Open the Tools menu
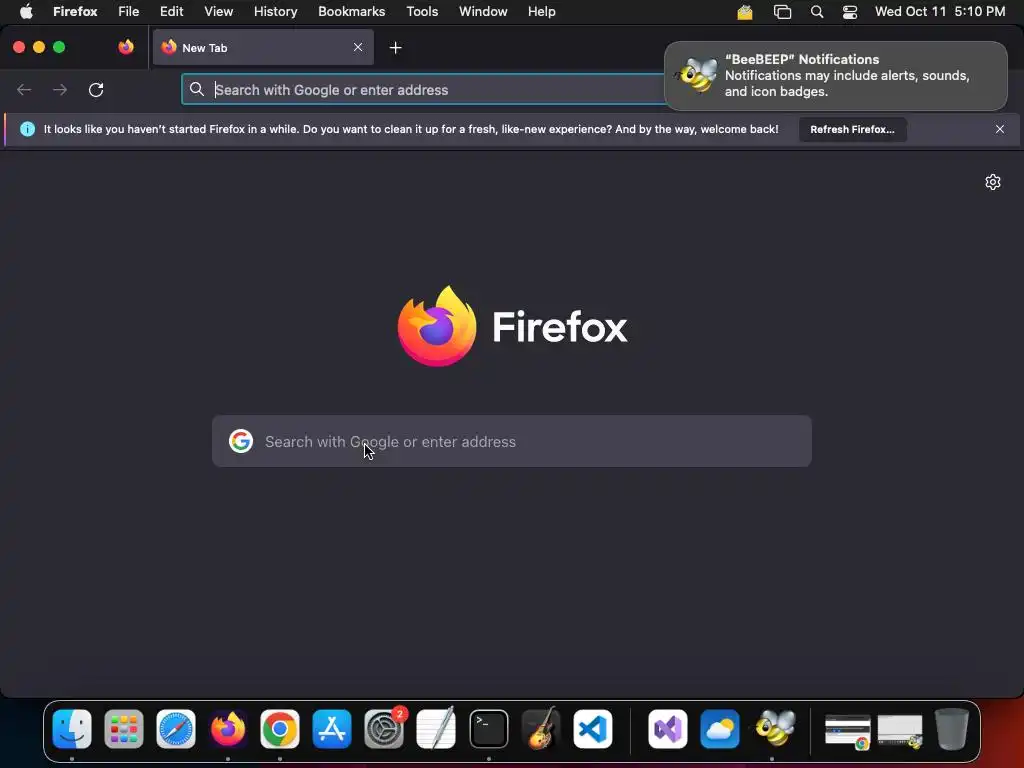Image resolution: width=1024 pixels, height=768 pixels. (422, 11)
